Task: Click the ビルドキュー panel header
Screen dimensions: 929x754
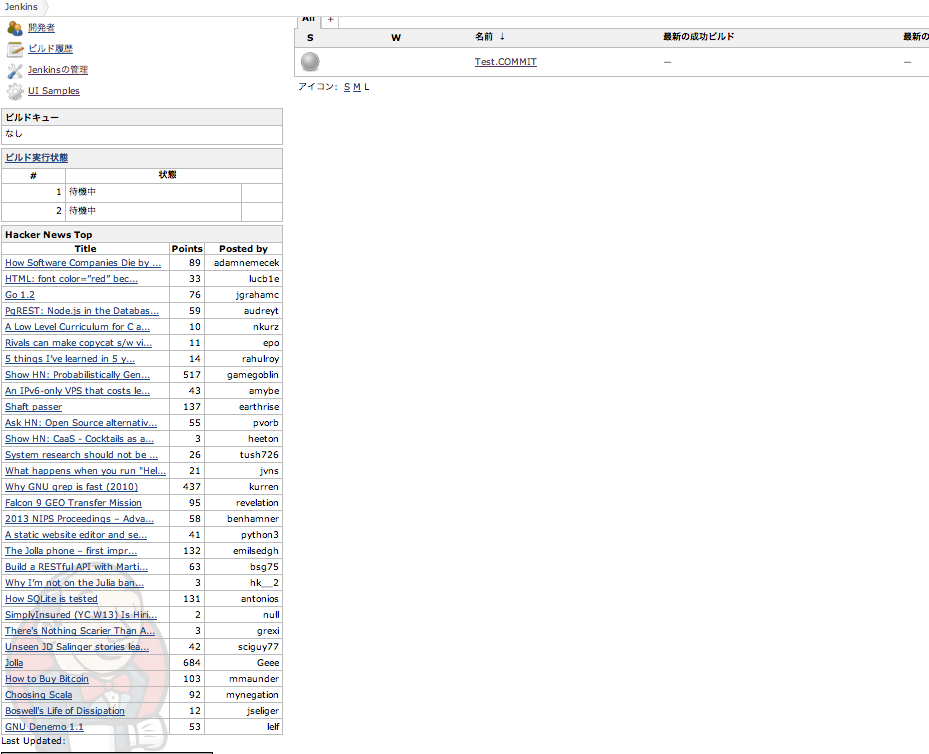Action: (142, 117)
